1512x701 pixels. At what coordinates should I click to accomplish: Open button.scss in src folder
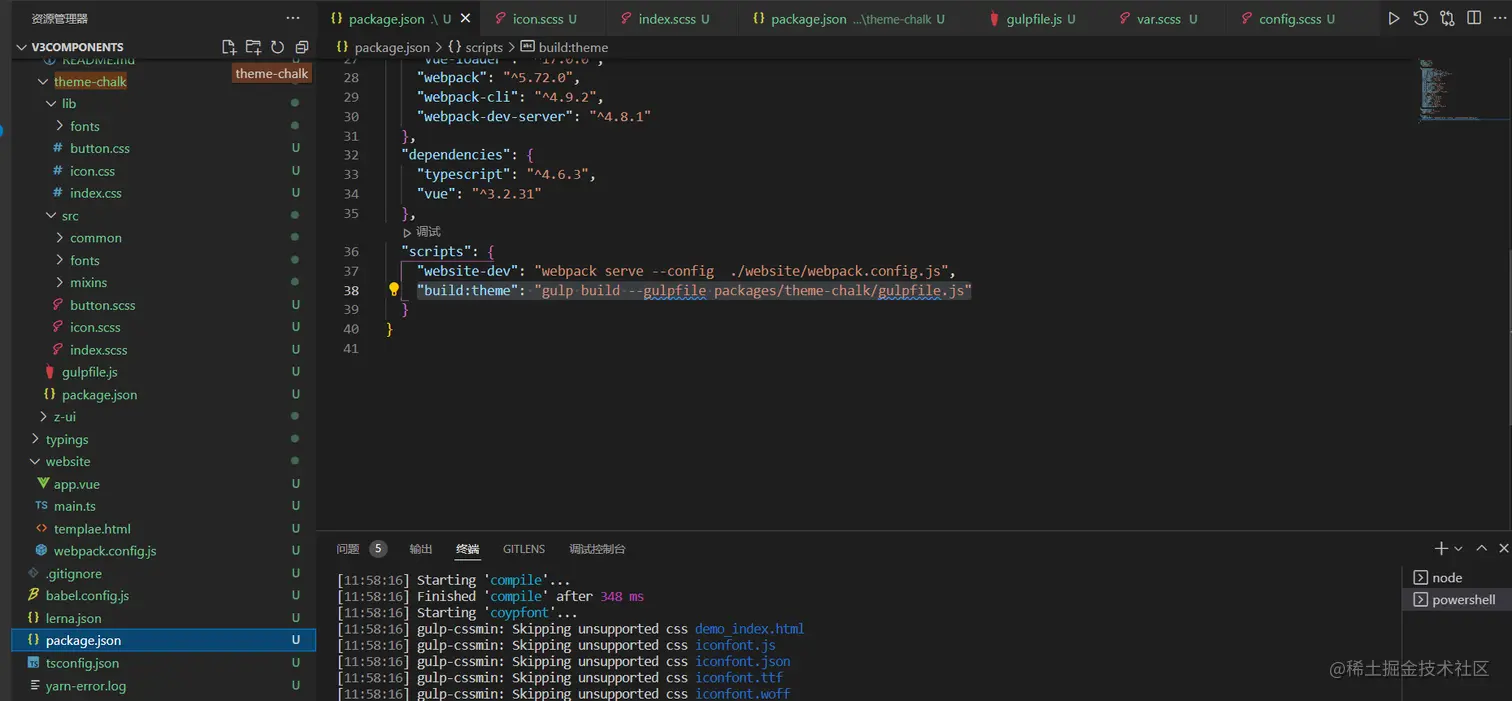[x=102, y=305]
